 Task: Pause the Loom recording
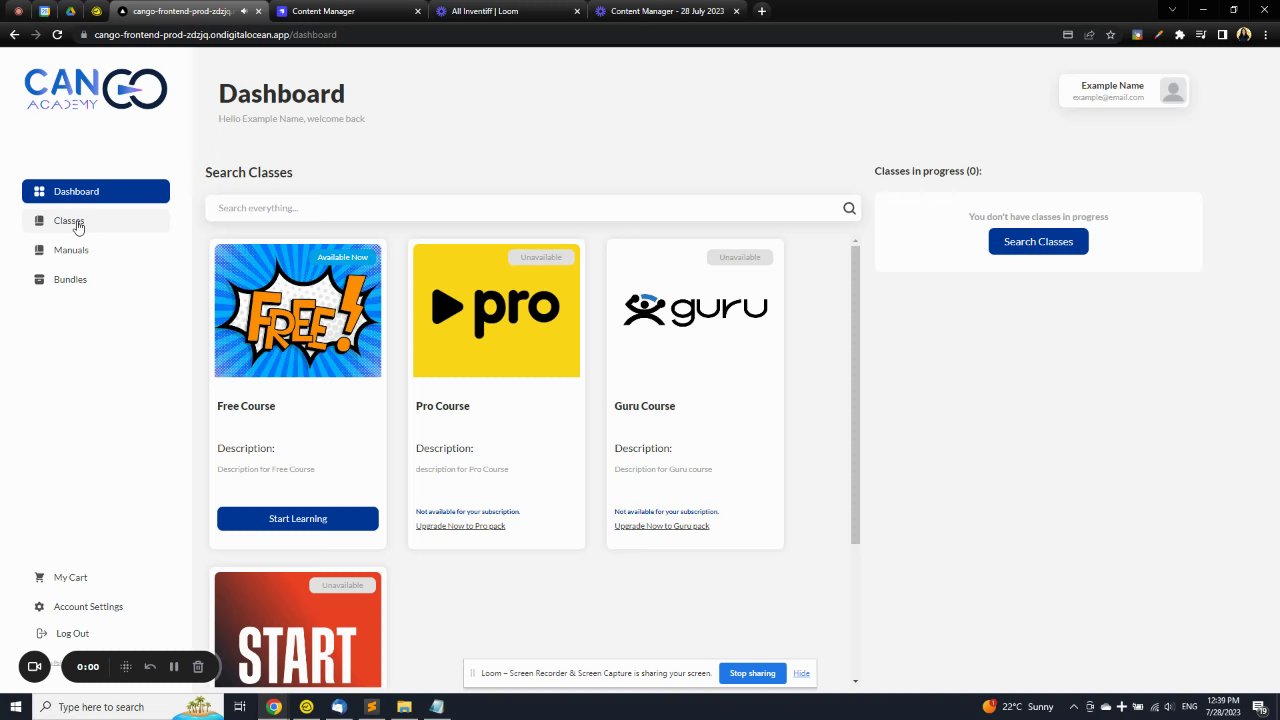pyautogui.click(x=174, y=667)
